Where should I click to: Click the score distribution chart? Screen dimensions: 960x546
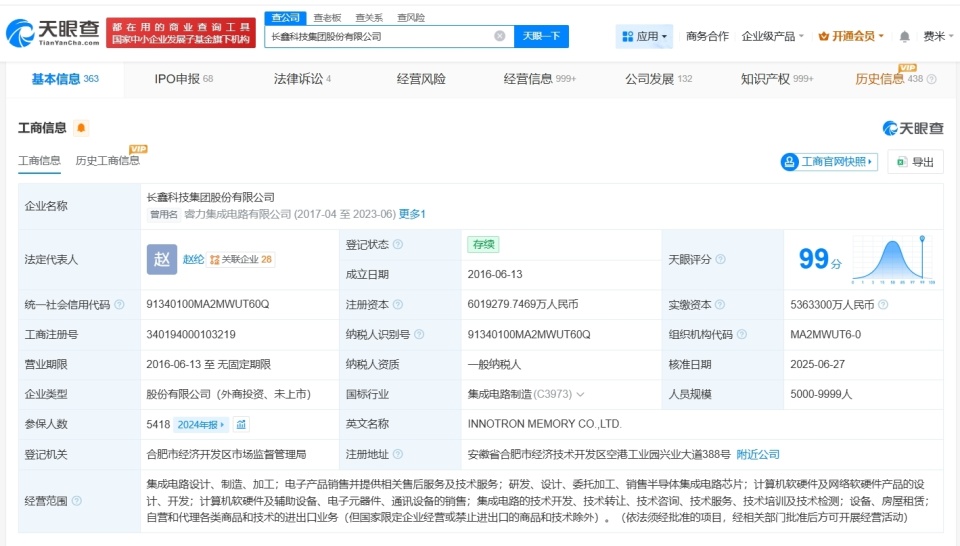(x=893, y=260)
